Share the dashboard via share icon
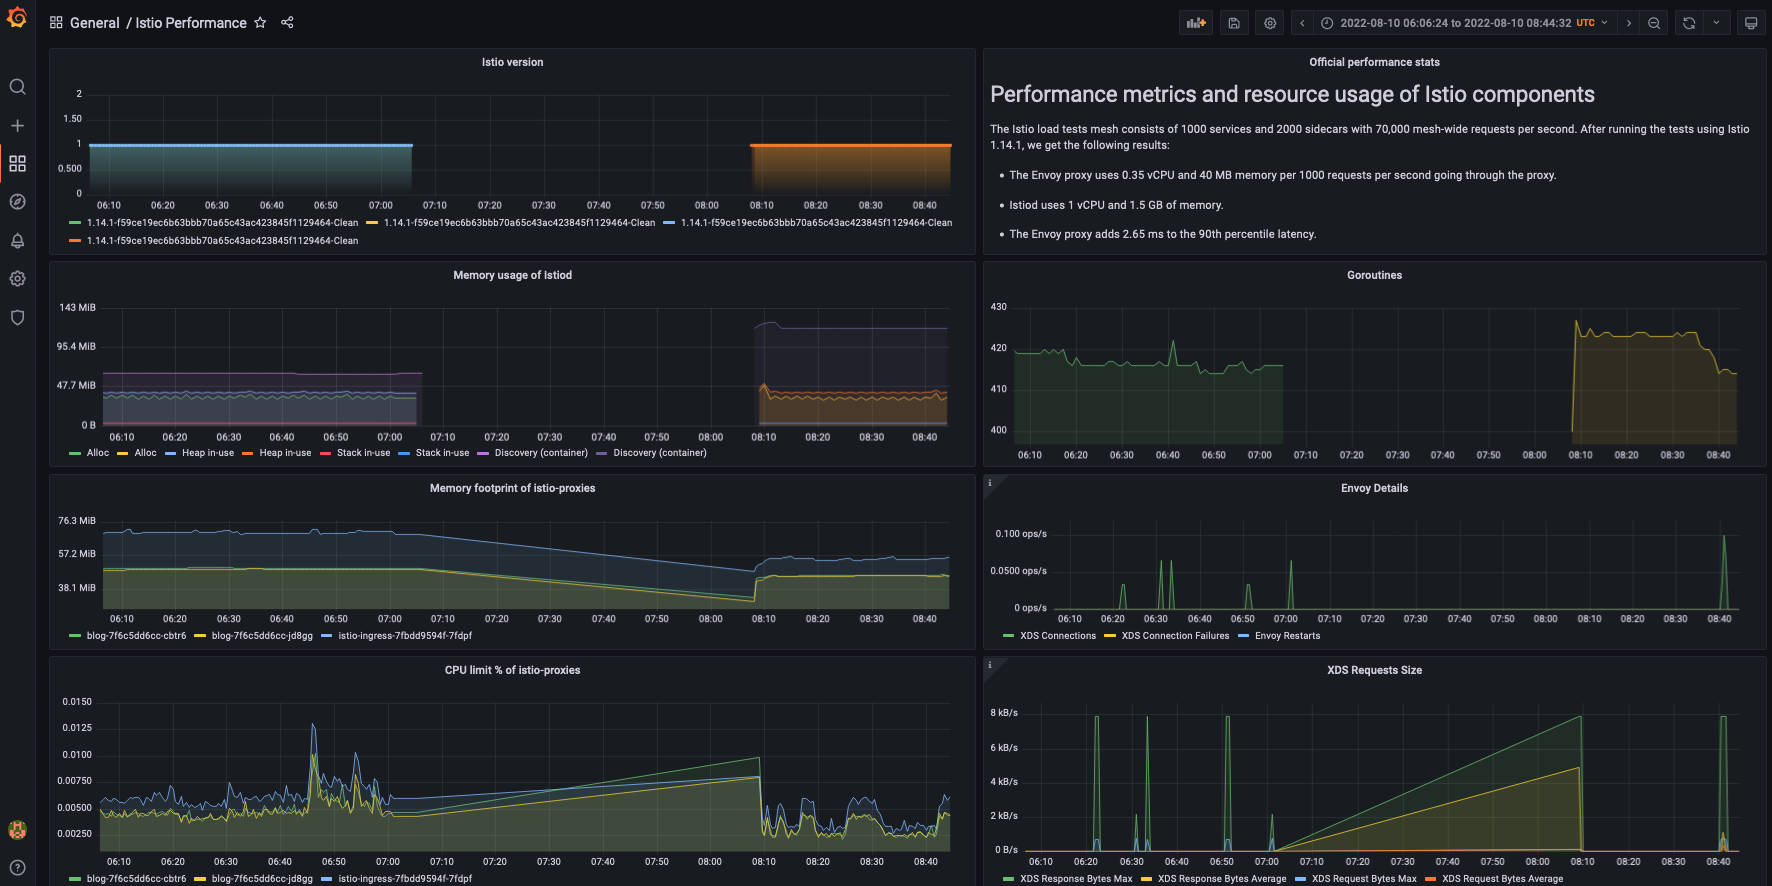Image resolution: width=1772 pixels, height=886 pixels. click(x=287, y=22)
